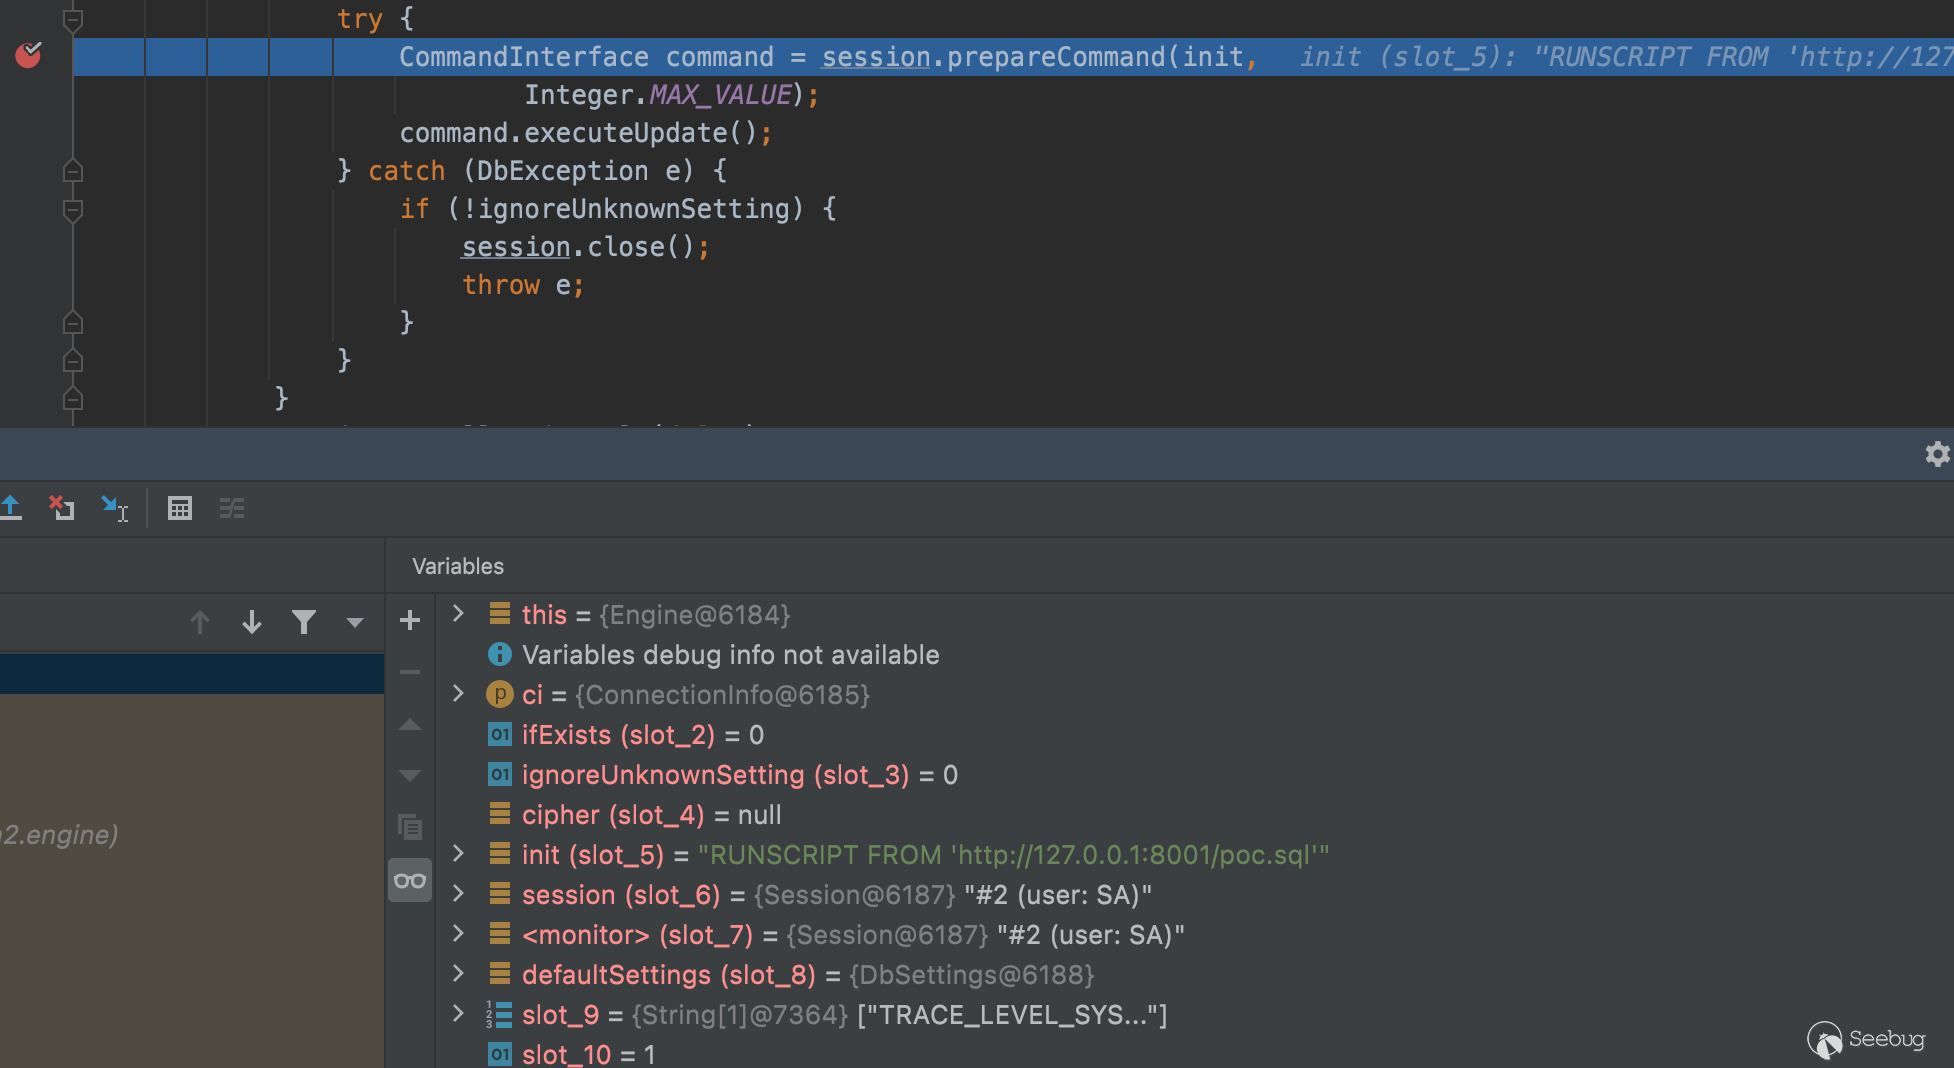Expand the ci ConnectionInfo variable

pyautogui.click(x=458, y=694)
